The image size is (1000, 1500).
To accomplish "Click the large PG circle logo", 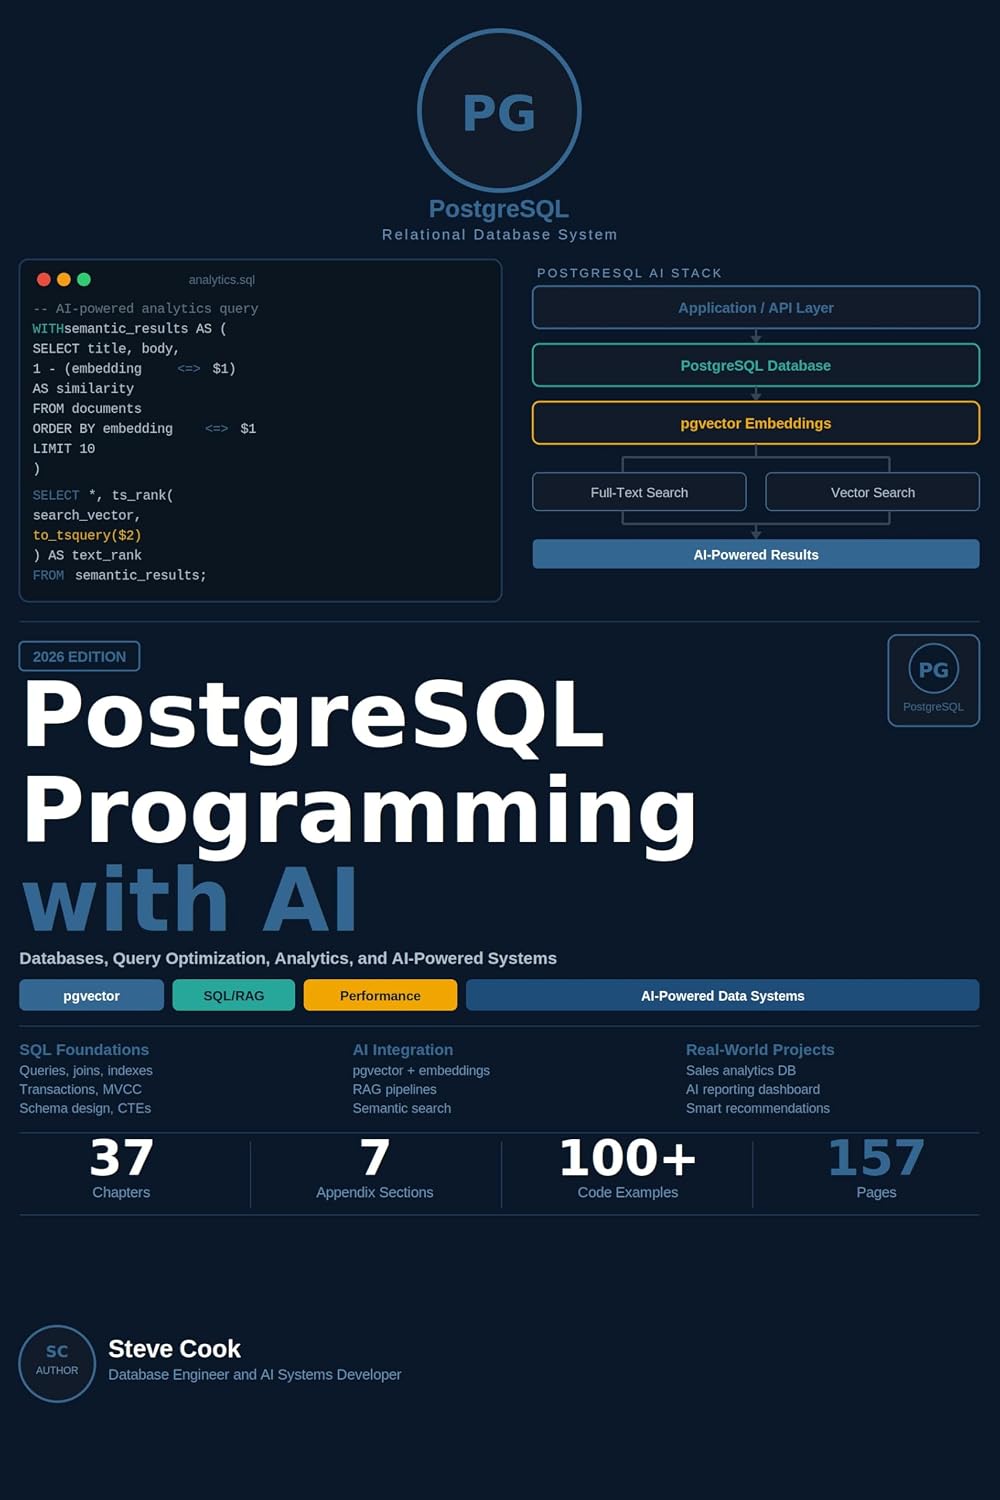I will pos(499,110).
